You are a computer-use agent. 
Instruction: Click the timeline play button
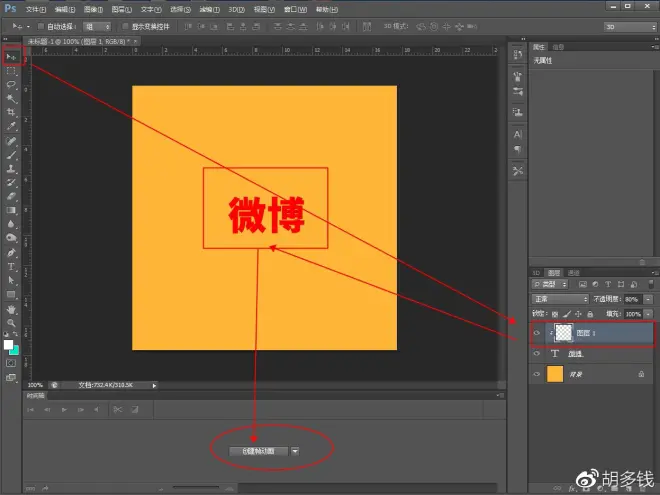(x=64, y=410)
